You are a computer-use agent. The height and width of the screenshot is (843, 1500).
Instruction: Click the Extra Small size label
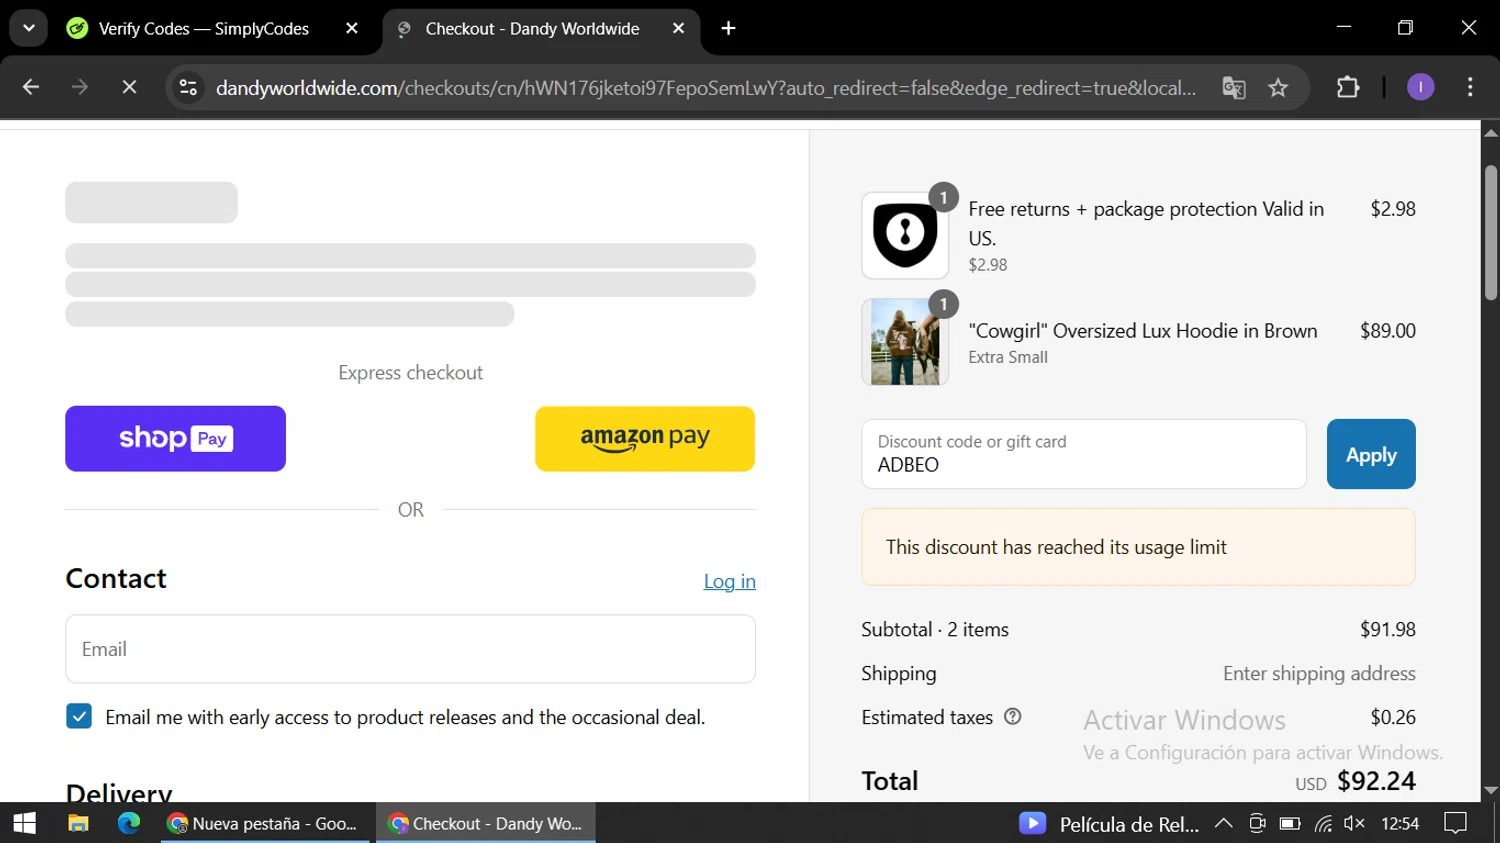(x=1008, y=357)
